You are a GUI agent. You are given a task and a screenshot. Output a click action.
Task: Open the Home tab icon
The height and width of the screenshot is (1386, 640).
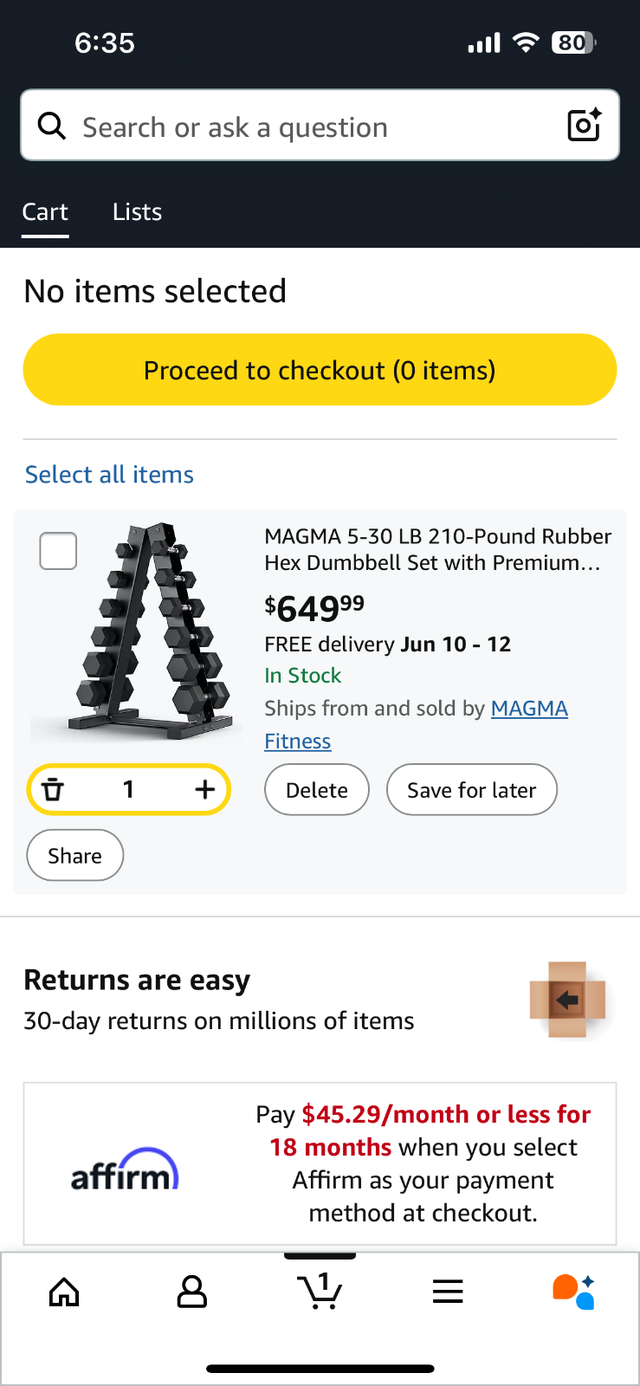(64, 1292)
